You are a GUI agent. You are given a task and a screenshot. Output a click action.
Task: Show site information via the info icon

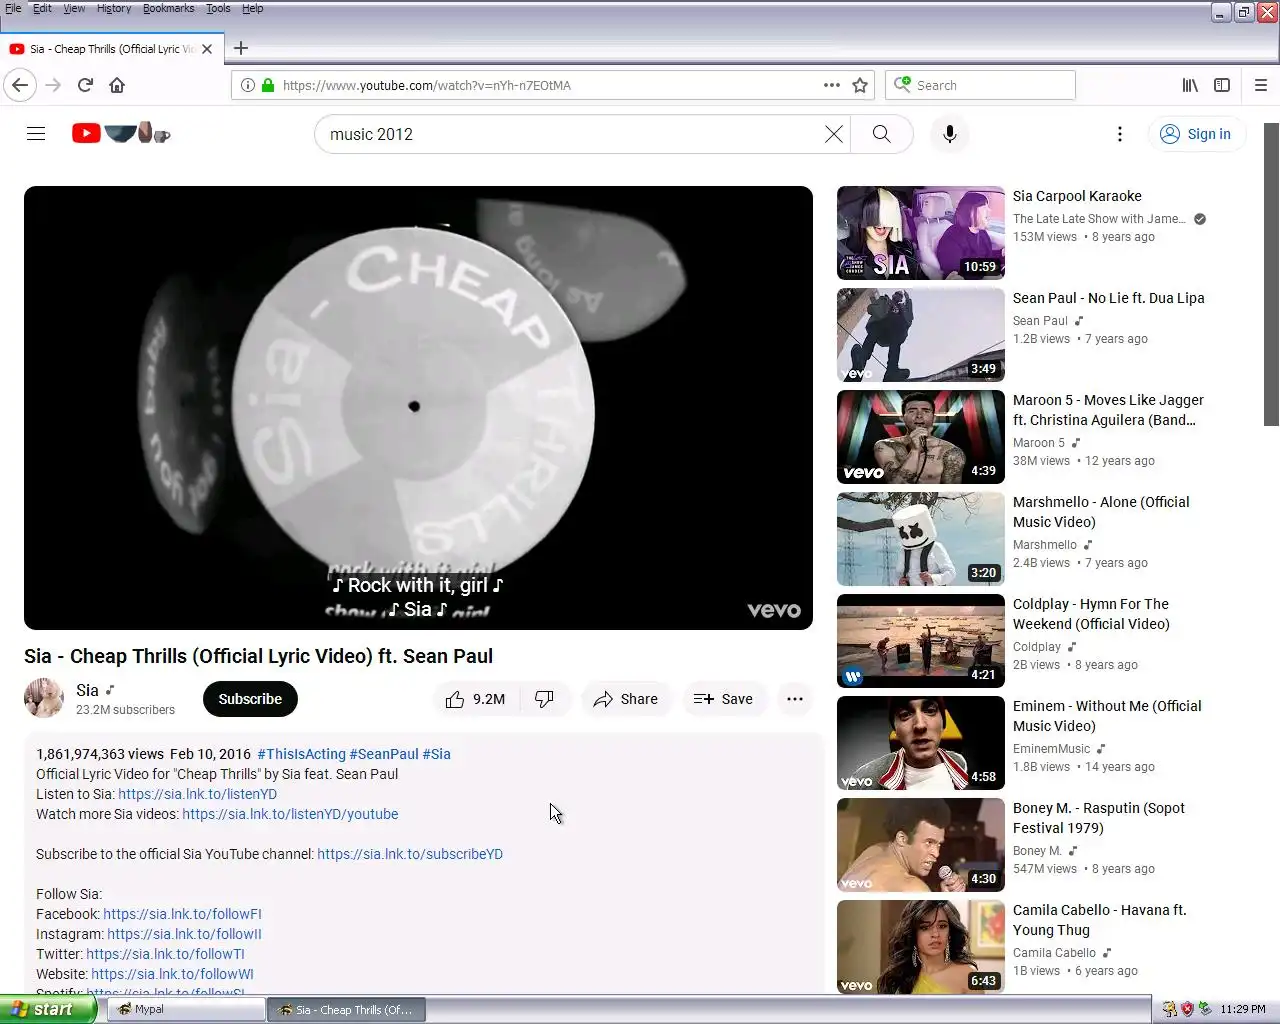pos(247,85)
